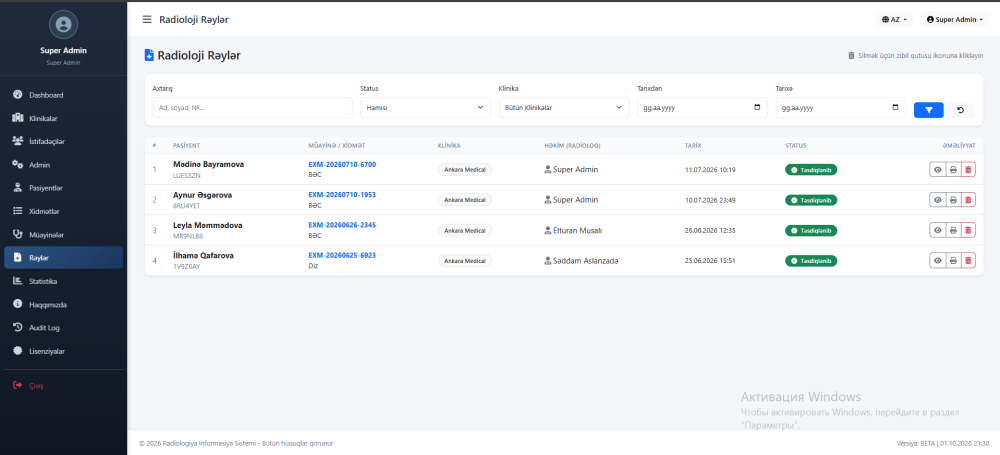View report for Mədinə Bayramova (eye icon)

[x=938, y=170]
